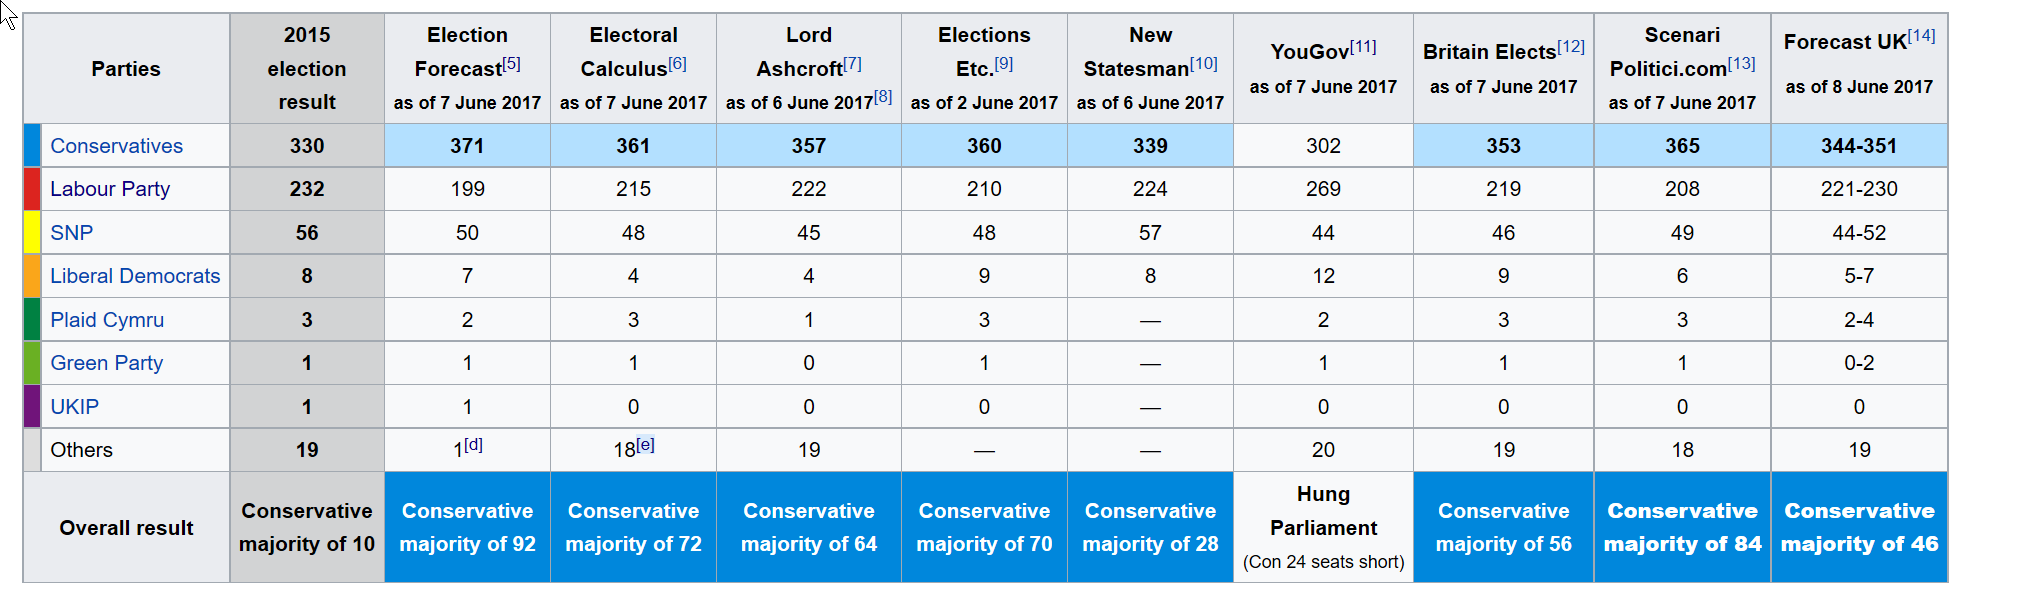
Task: Open the Green Party link
Action: pos(106,363)
